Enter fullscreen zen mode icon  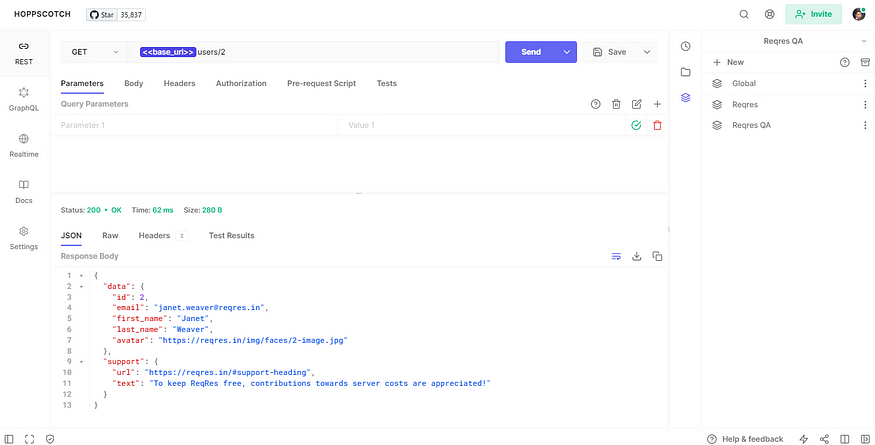[x=30, y=439]
